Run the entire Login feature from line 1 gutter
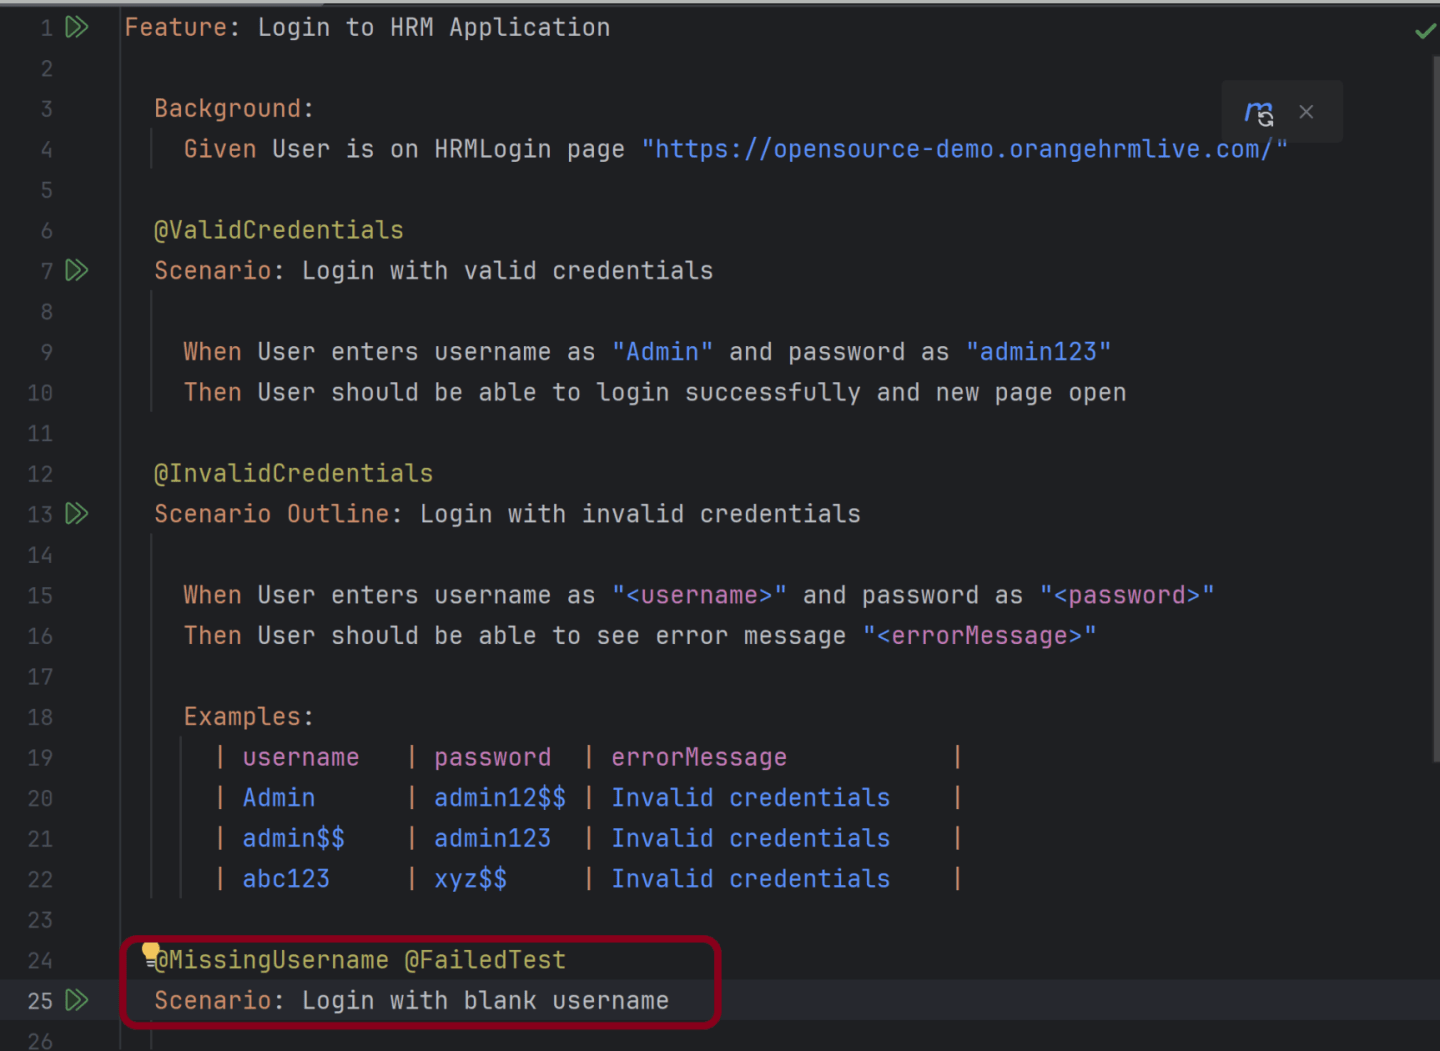The height and width of the screenshot is (1051, 1440). coord(78,27)
